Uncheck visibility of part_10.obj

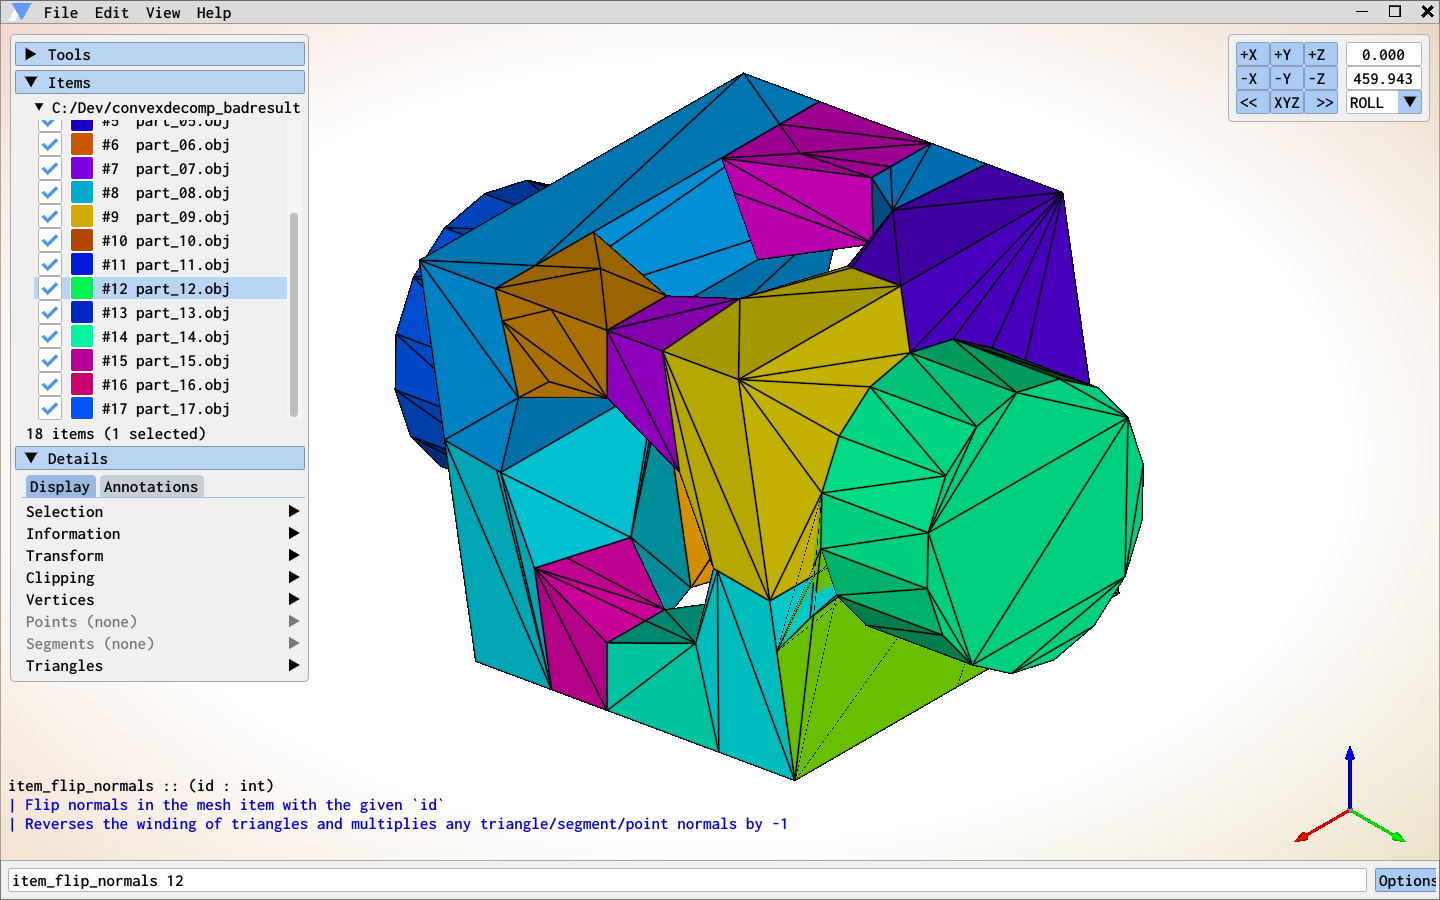[x=50, y=241]
